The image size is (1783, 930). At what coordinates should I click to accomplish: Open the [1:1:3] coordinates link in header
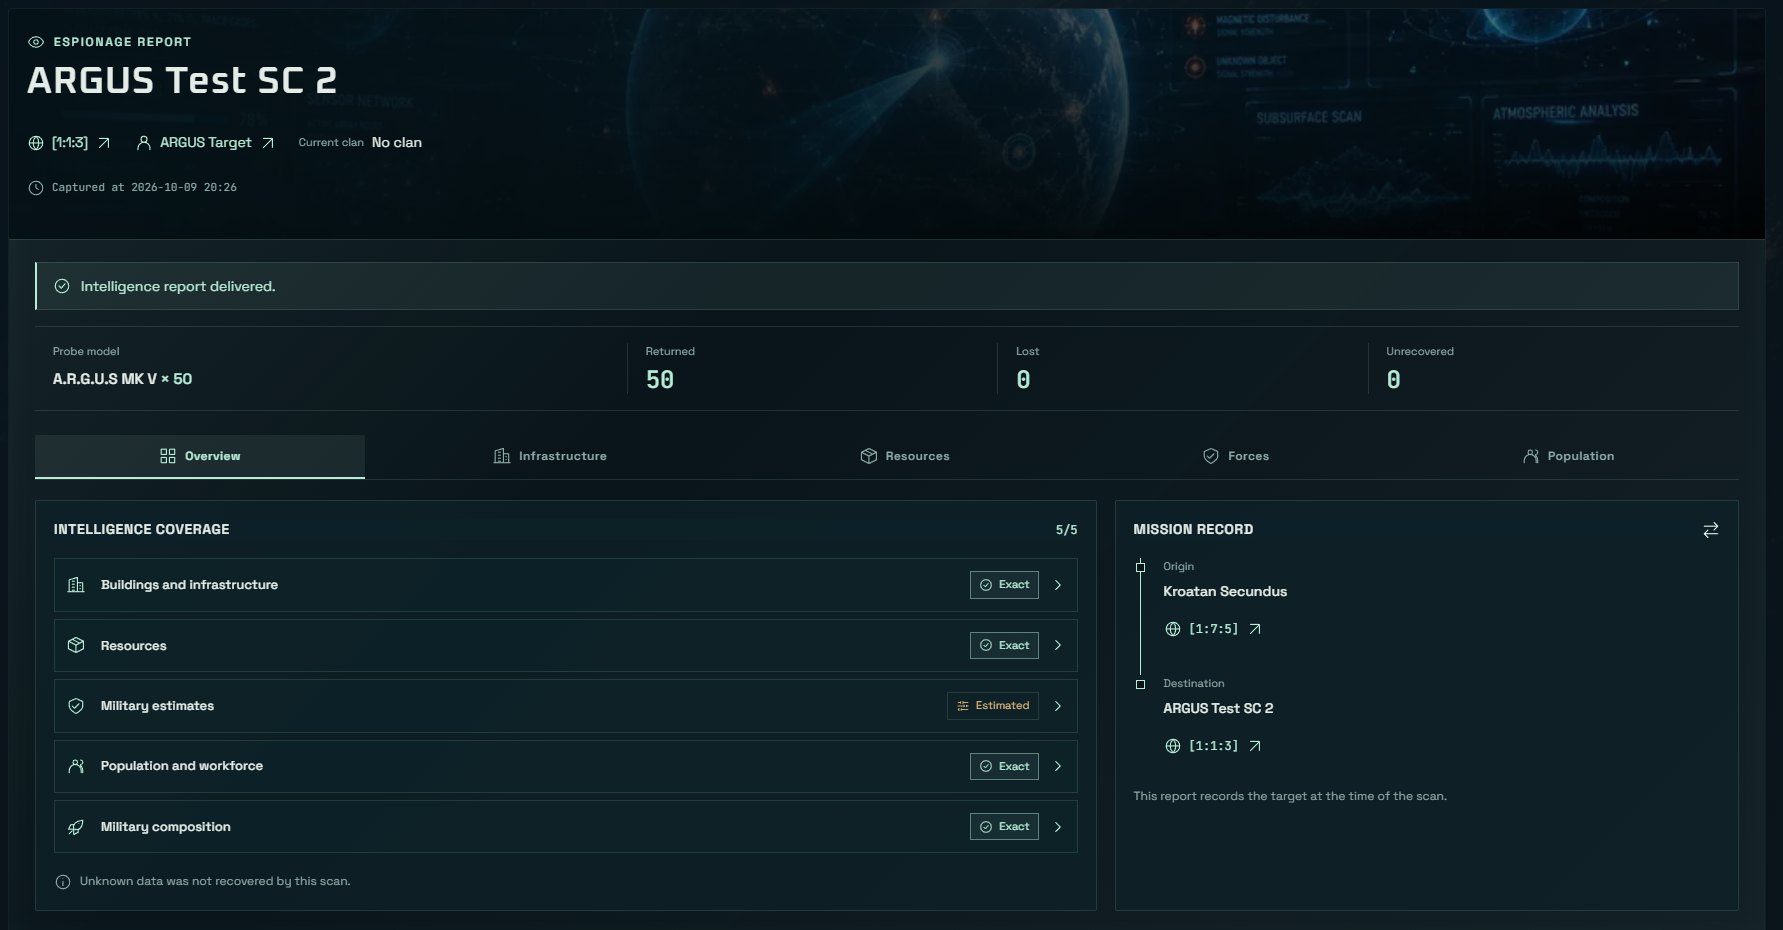pyautogui.click(x=70, y=143)
